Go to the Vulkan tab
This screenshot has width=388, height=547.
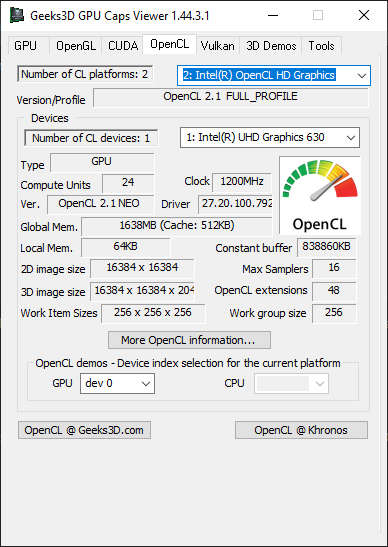217,46
